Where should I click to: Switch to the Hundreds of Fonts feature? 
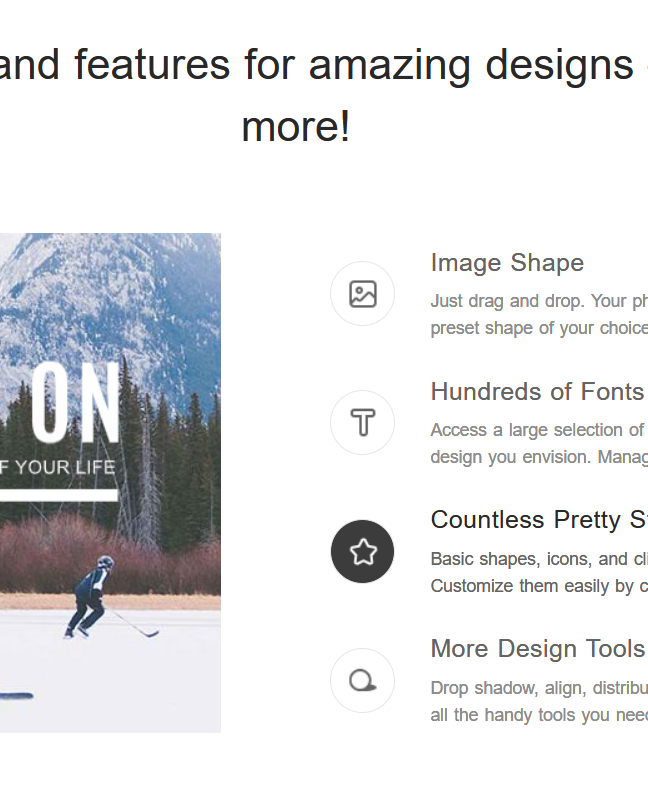(537, 392)
